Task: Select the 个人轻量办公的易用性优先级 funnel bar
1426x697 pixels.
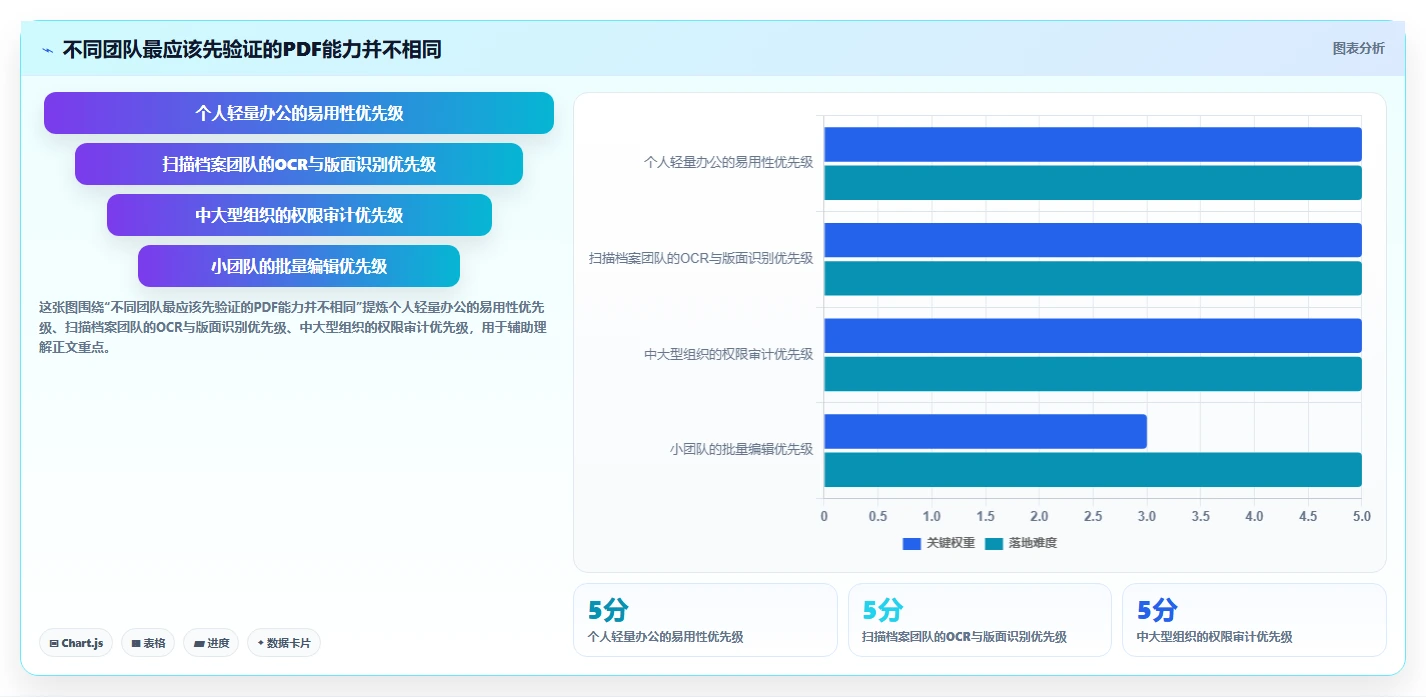Action: coord(299,113)
